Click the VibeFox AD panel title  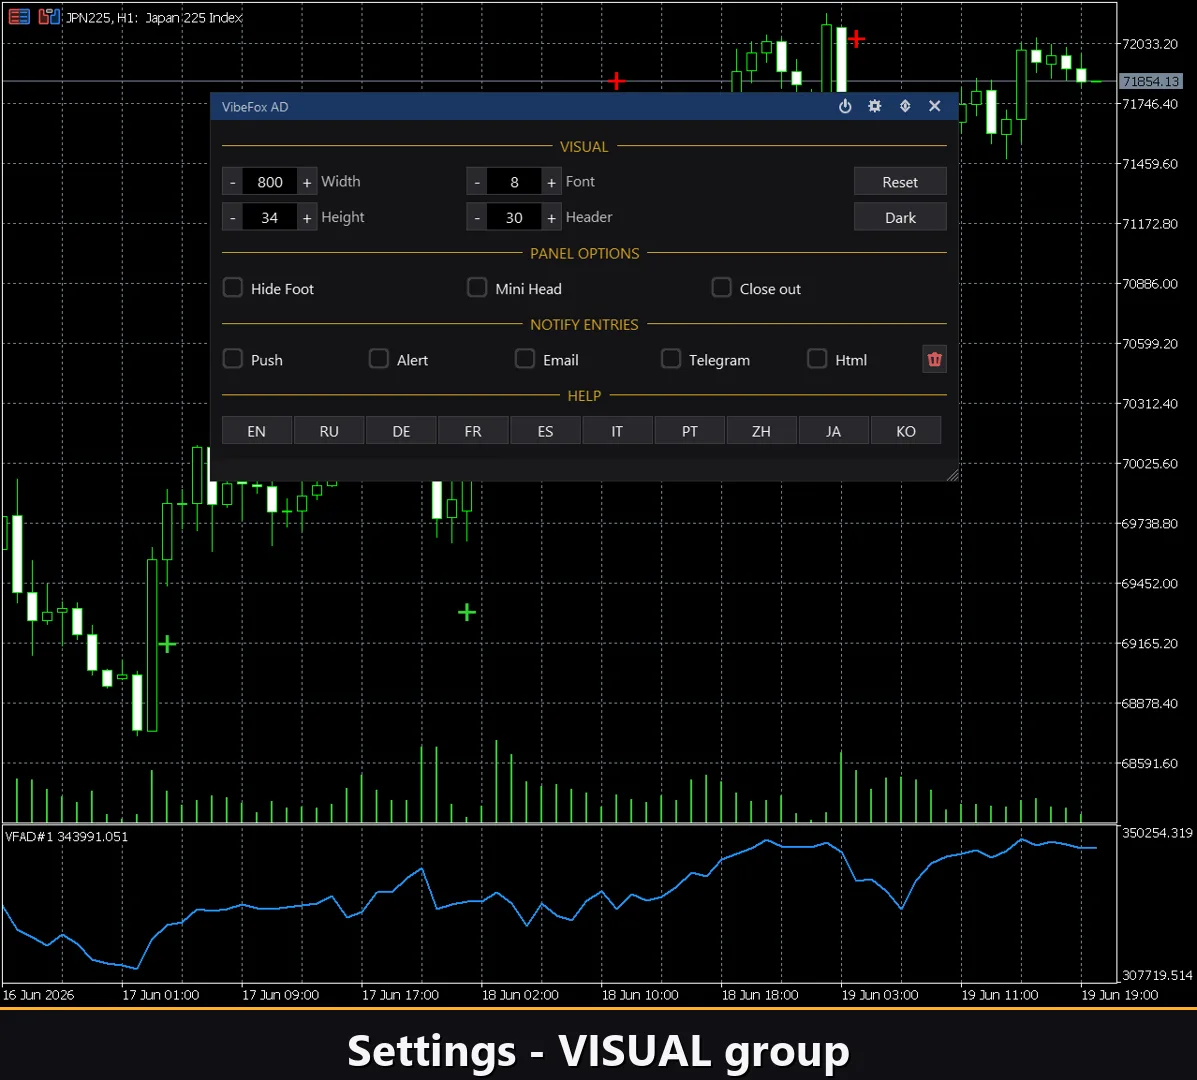tap(255, 107)
